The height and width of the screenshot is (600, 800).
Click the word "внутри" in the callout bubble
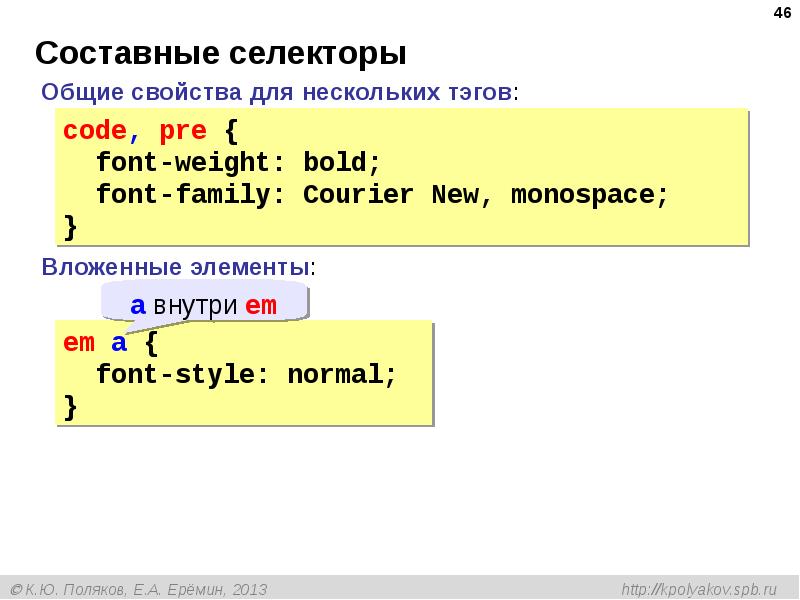click(196, 306)
